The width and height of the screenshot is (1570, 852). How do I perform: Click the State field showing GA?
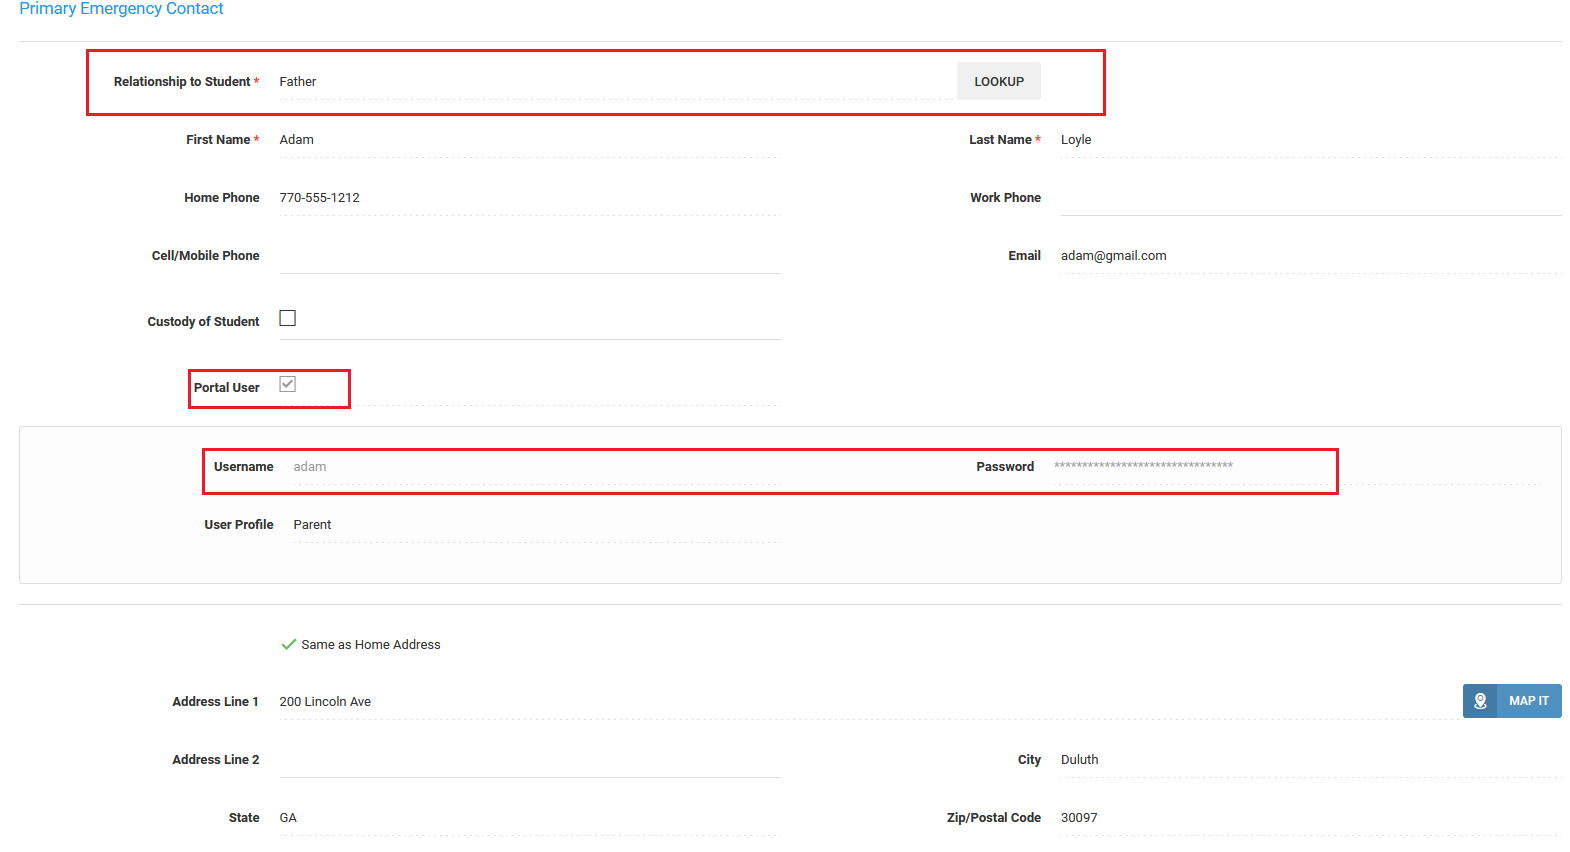[530, 818]
